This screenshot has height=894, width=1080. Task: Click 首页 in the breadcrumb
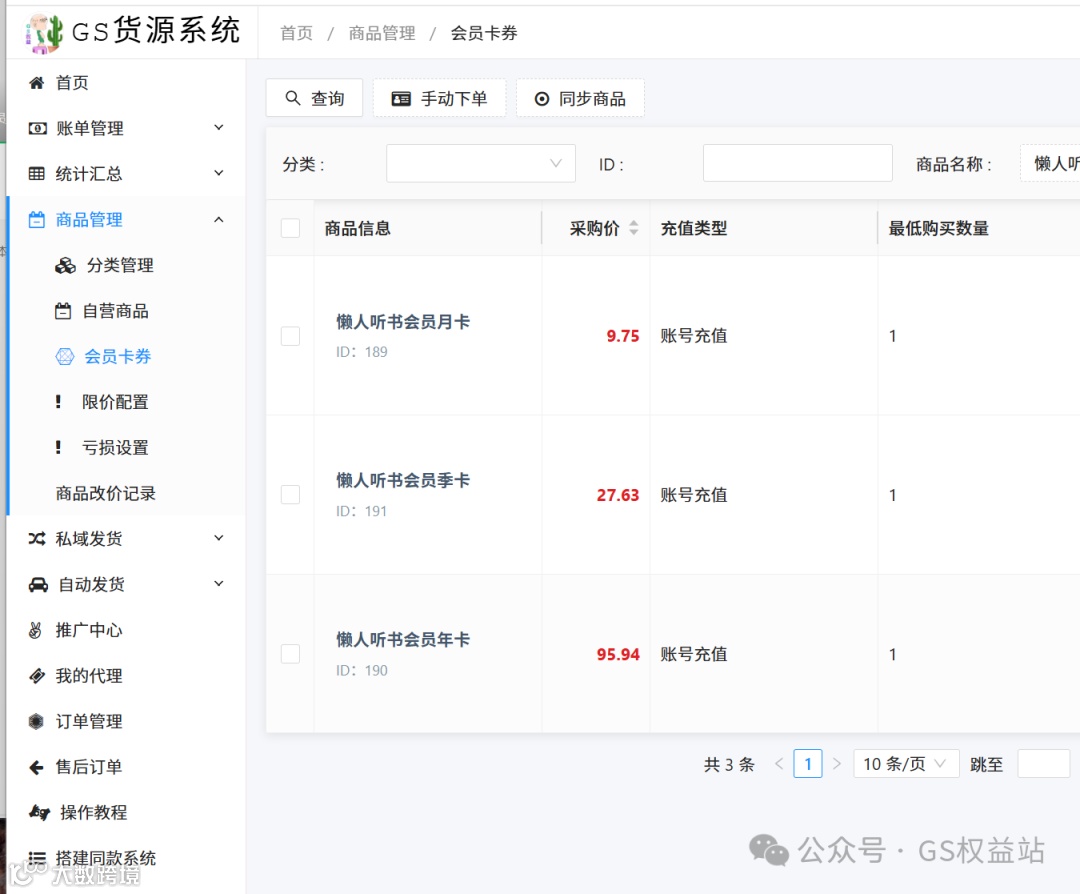(x=296, y=33)
